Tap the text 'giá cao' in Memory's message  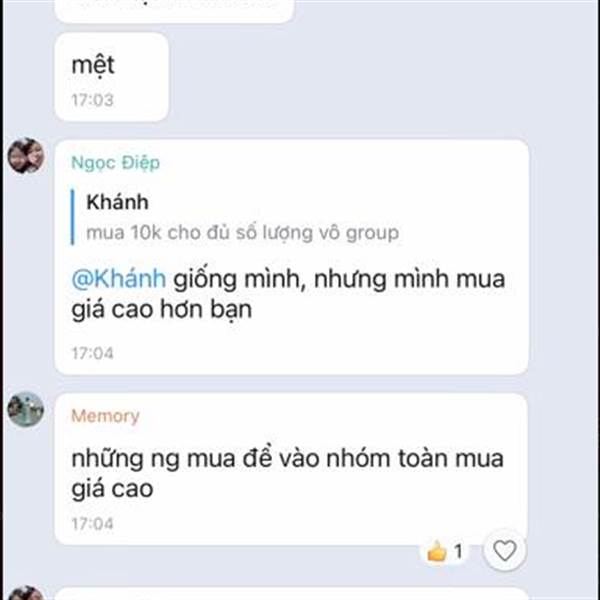[112, 490]
